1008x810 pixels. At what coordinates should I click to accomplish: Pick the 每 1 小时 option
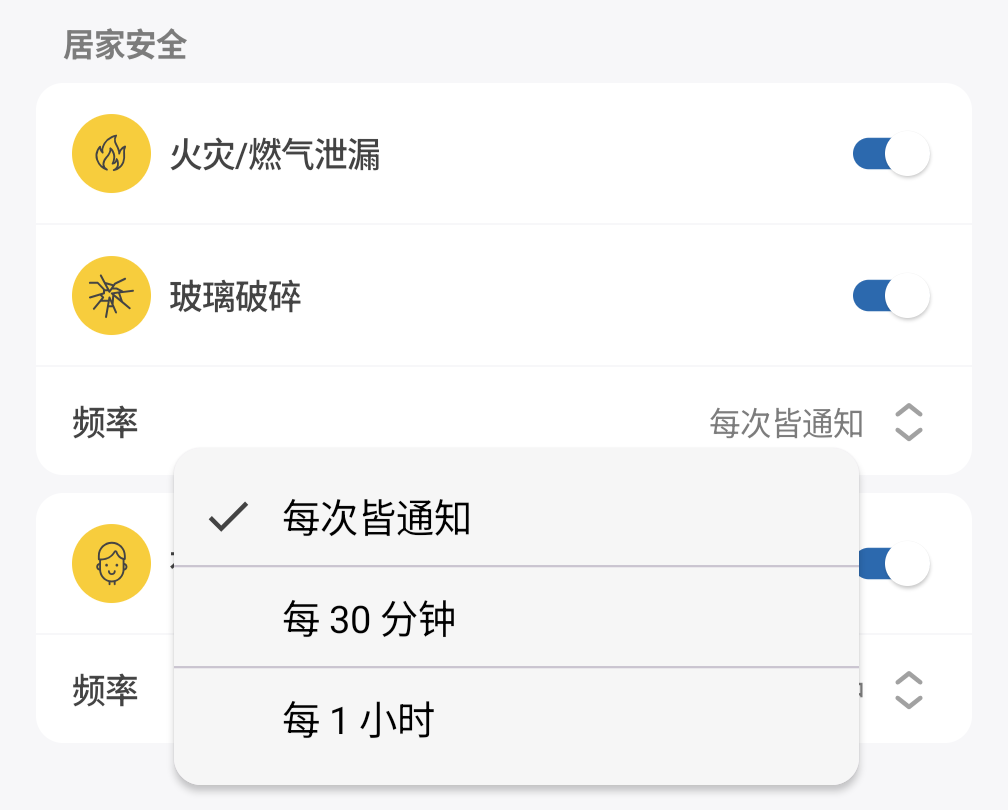point(358,720)
